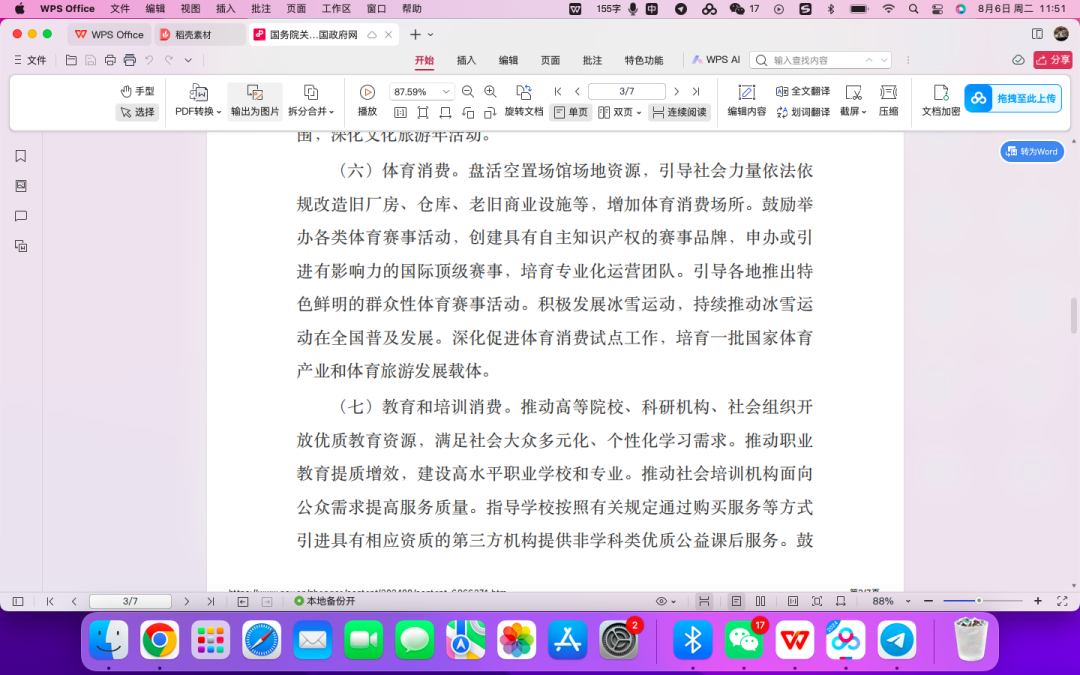The image size is (1080, 675).
Task: Toggle 连续阅读 continuous reading mode
Action: tap(679, 112)
